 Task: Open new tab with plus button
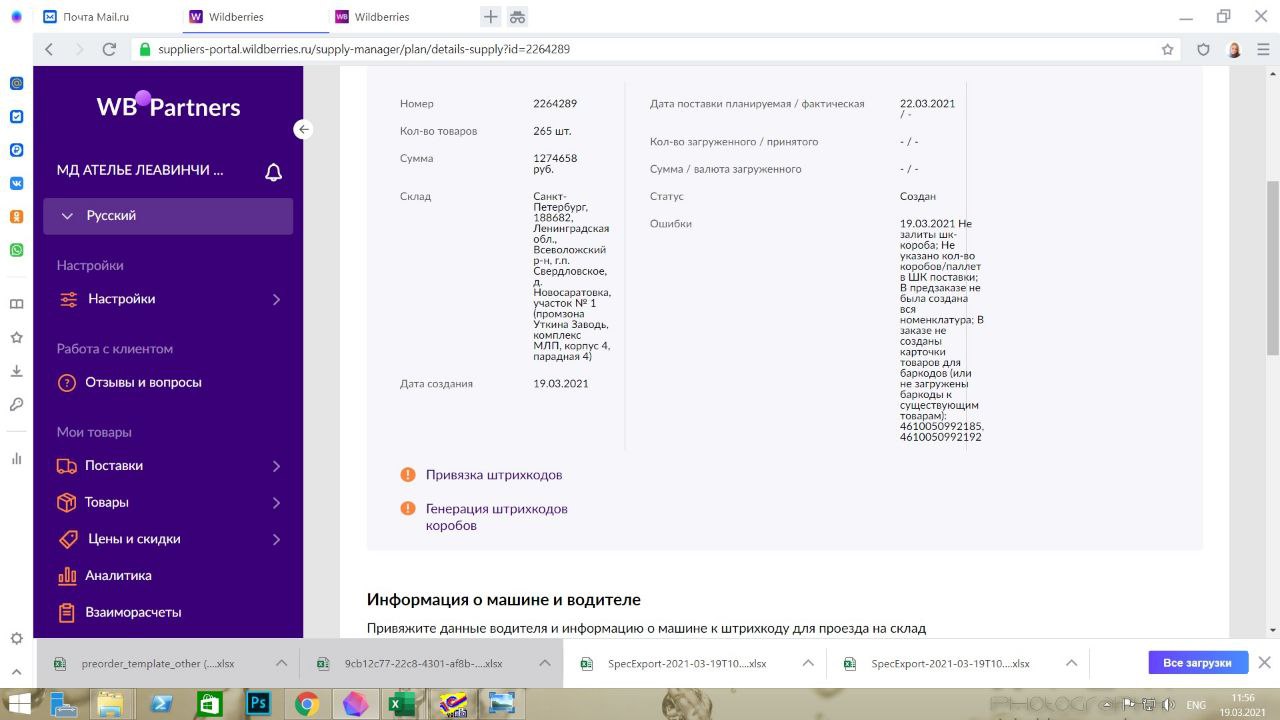490,17
